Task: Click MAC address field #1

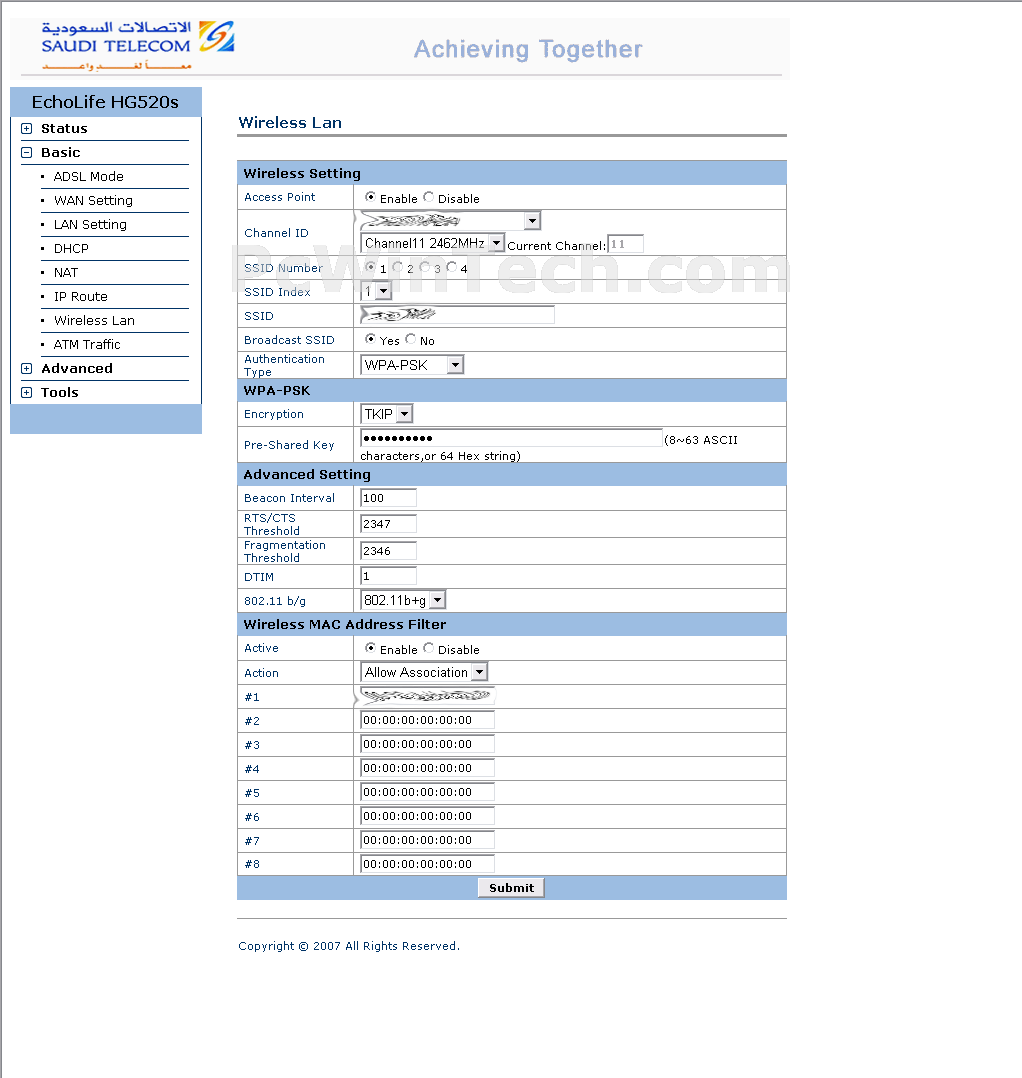Action: 427,696
